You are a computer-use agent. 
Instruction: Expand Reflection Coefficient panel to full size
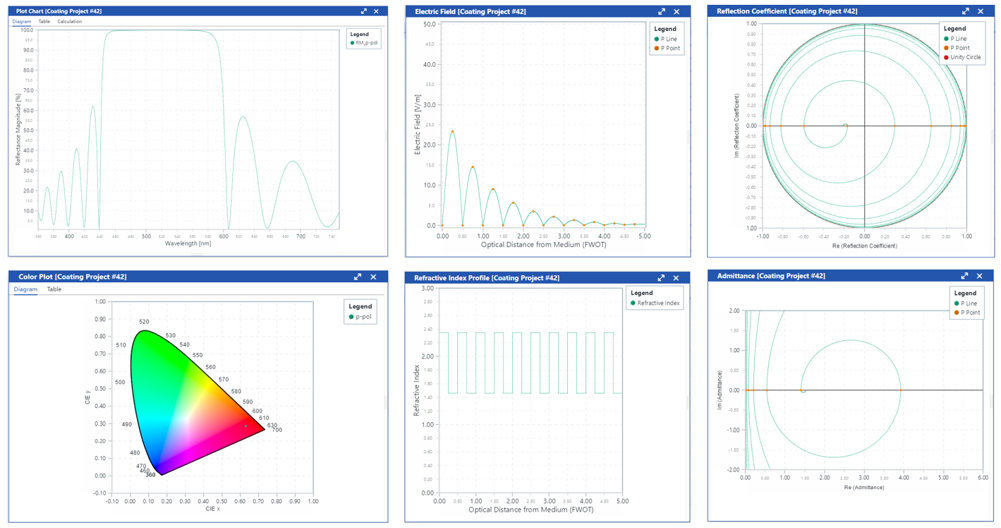pos(964,11)
